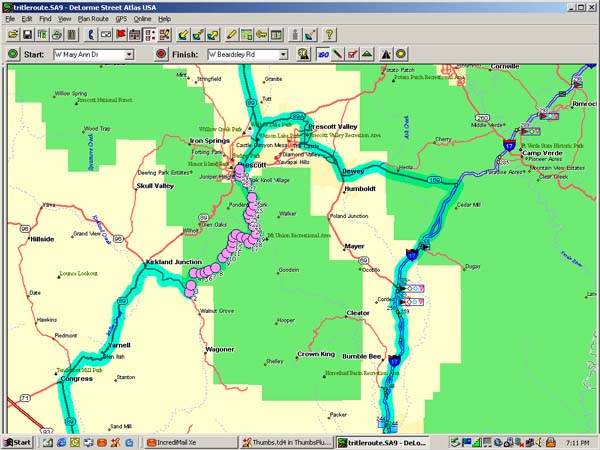Click the GPS satellite dish icon
This screenshot has width=600, height=450.
tap(310, 35)
